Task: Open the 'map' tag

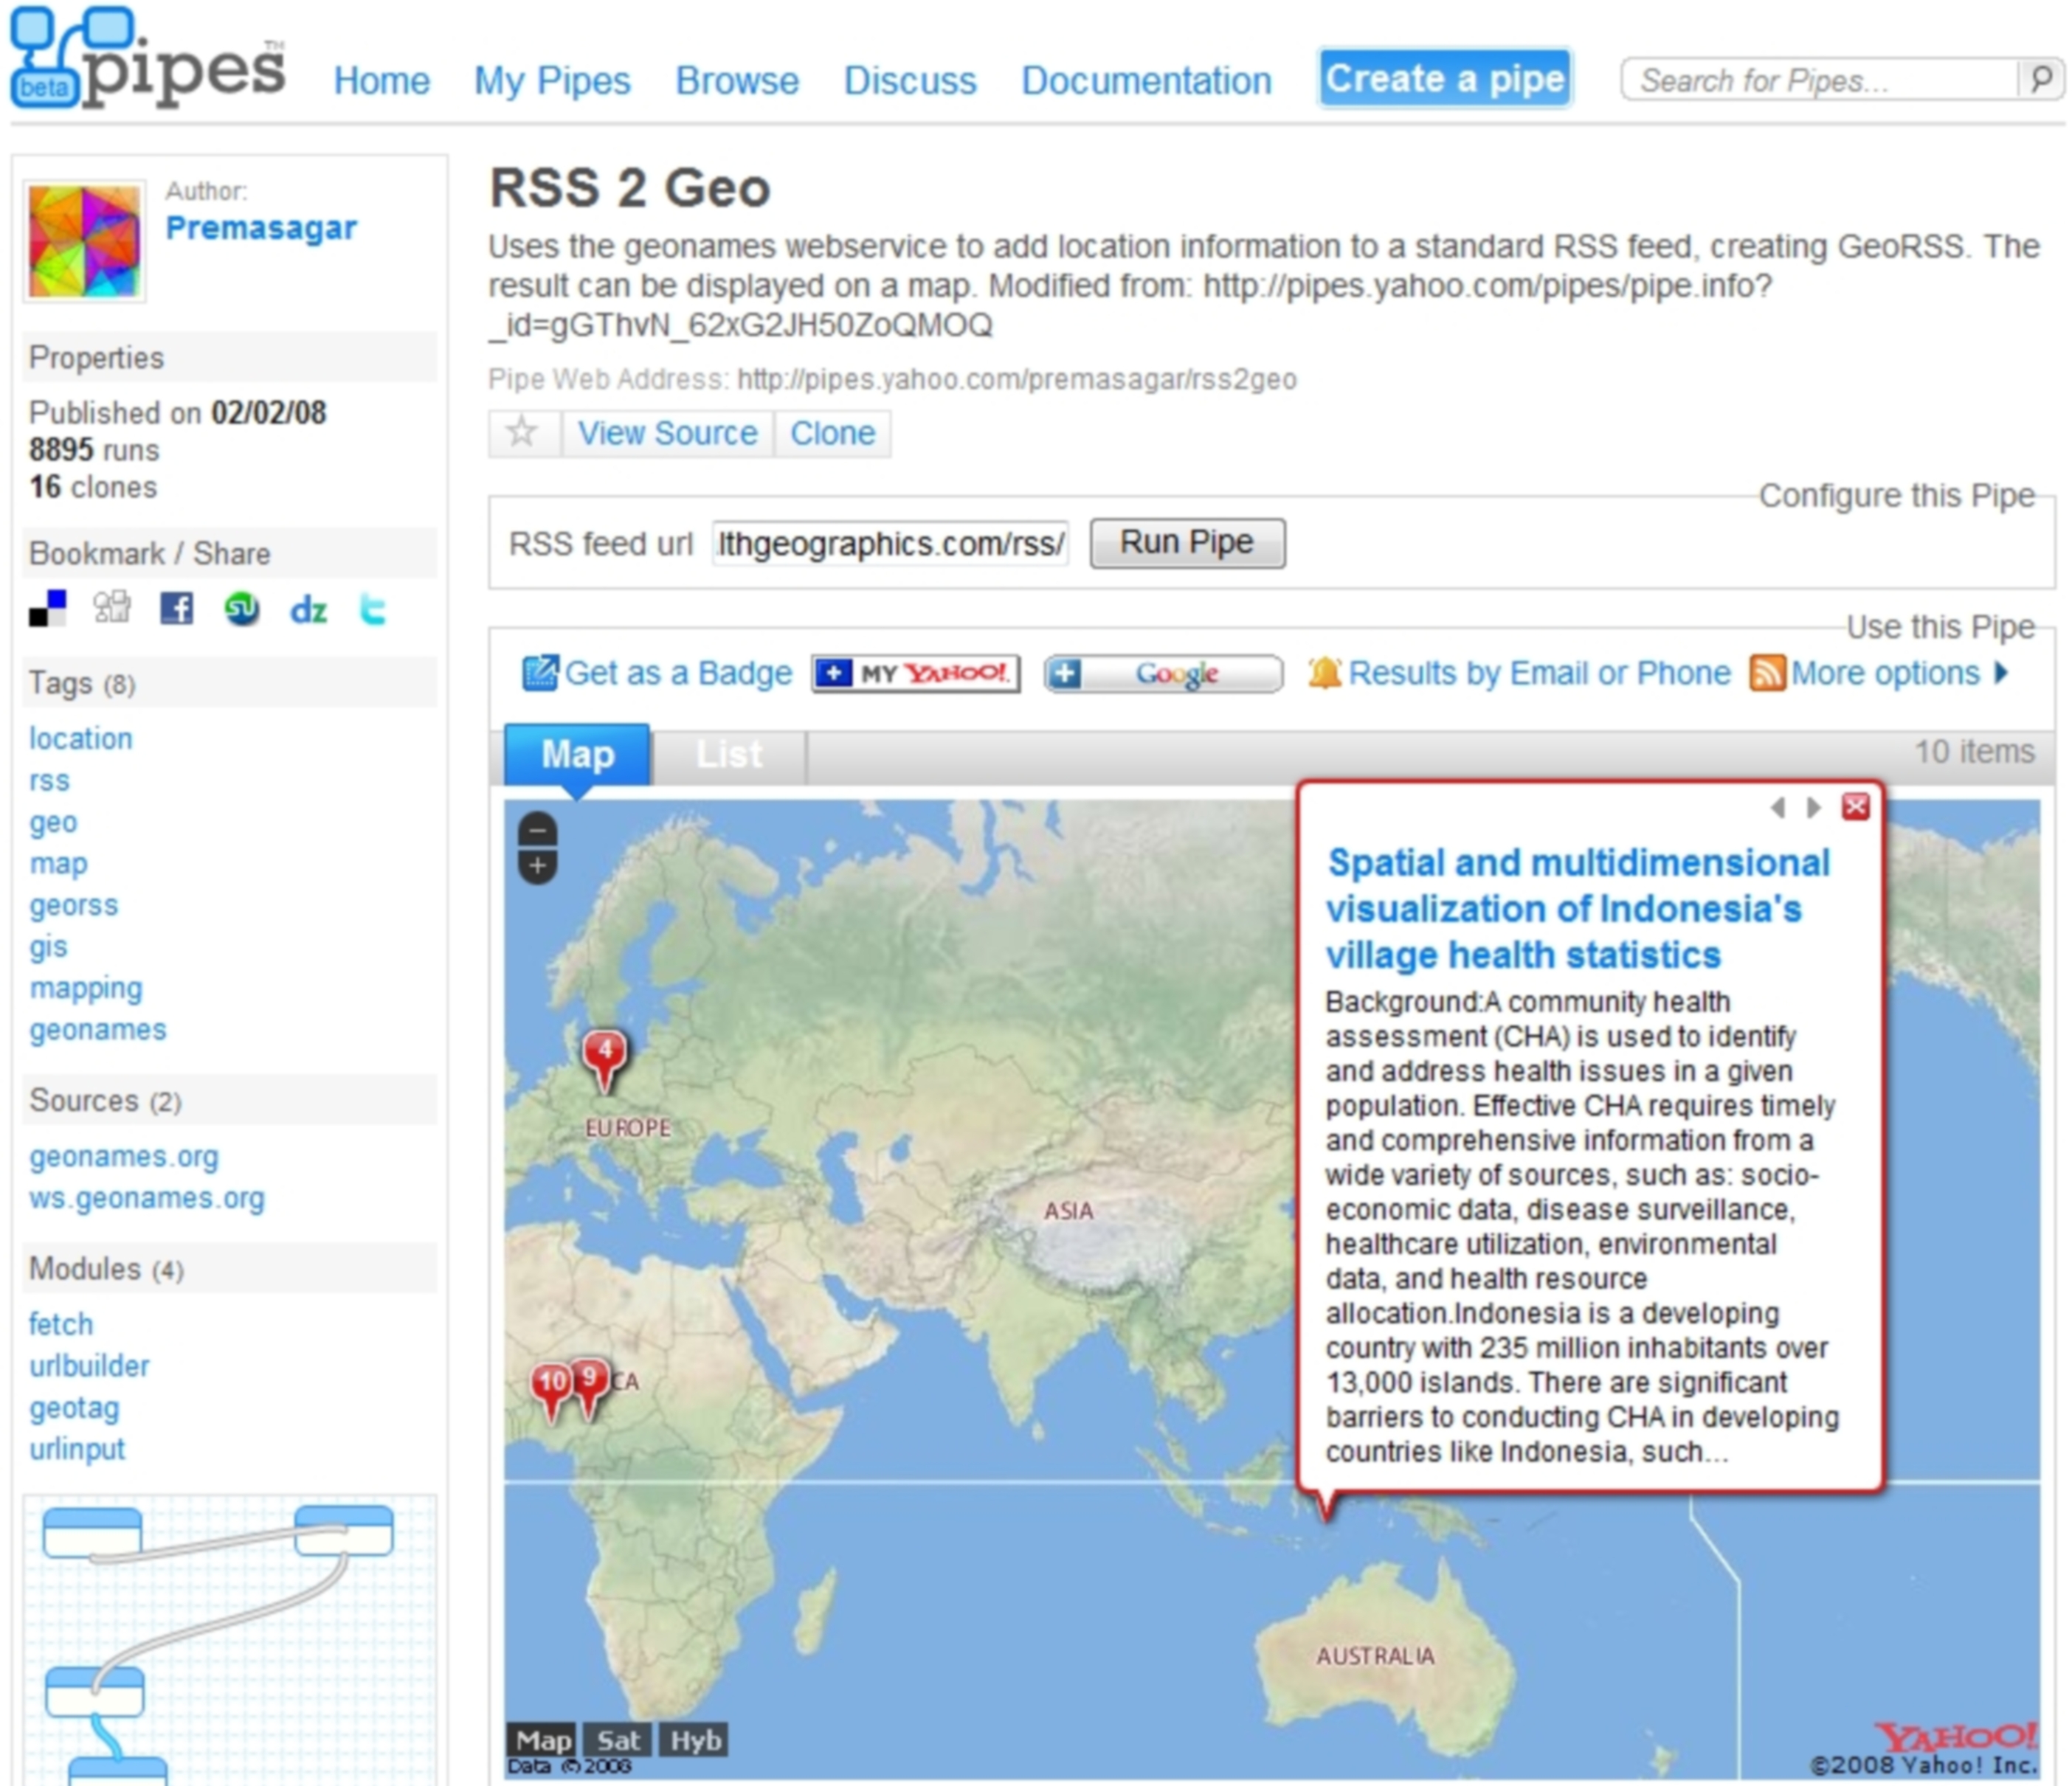Action: [58, 864]
